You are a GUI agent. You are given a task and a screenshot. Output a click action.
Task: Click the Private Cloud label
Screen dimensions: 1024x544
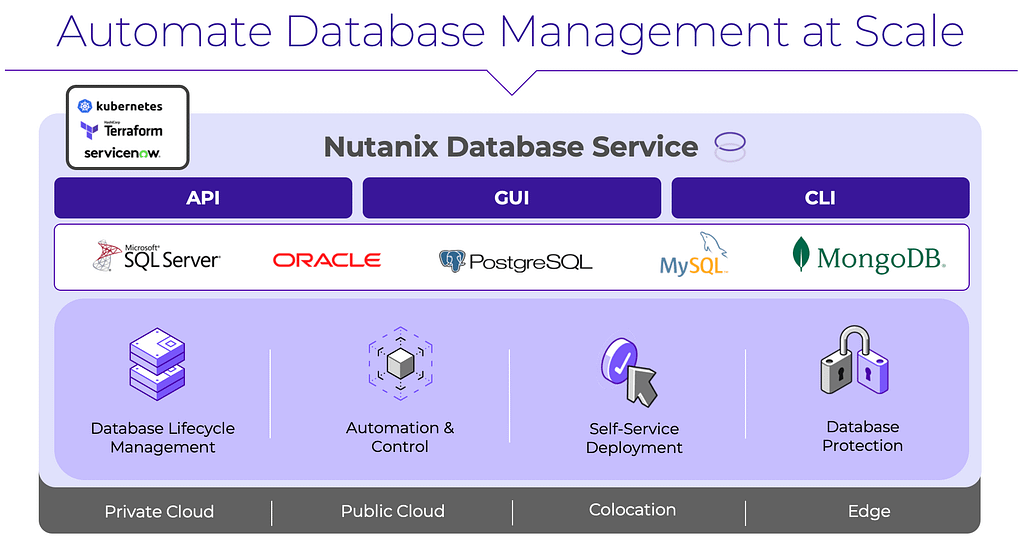(159, 511)
